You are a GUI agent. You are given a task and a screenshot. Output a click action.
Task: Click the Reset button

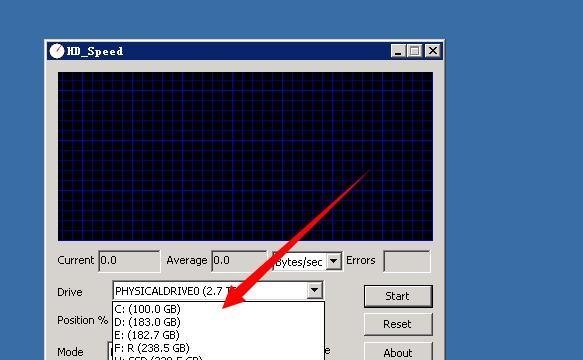(398, 324)
